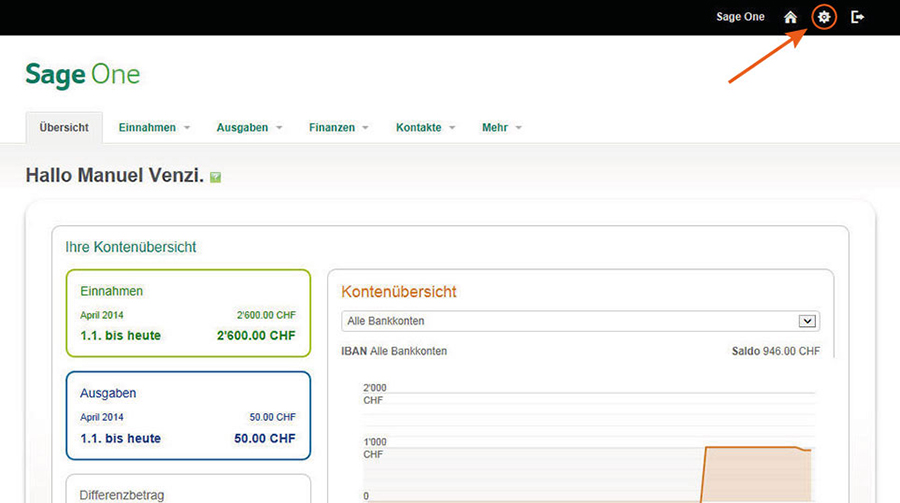This screenshot has height=503, width=900.
Task: Open the Einnahmen summary card heading
Action: click(x=111, y=291)
